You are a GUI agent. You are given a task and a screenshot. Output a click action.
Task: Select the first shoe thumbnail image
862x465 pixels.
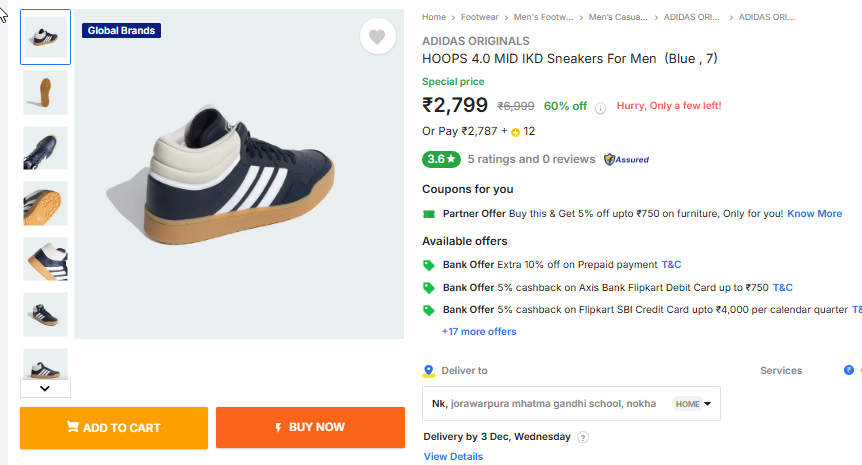pyautogui.click(x=45, y=37)
